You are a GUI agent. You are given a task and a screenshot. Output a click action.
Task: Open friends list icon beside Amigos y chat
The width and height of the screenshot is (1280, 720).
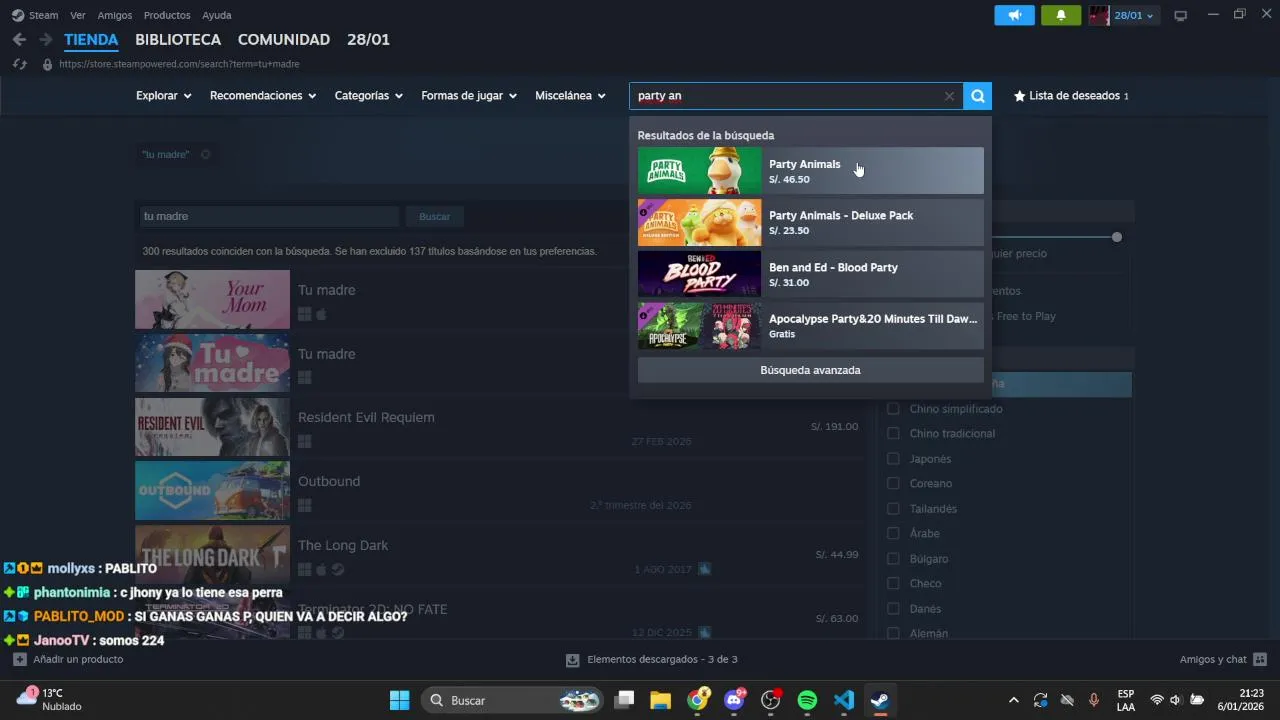coord(1260,659)
